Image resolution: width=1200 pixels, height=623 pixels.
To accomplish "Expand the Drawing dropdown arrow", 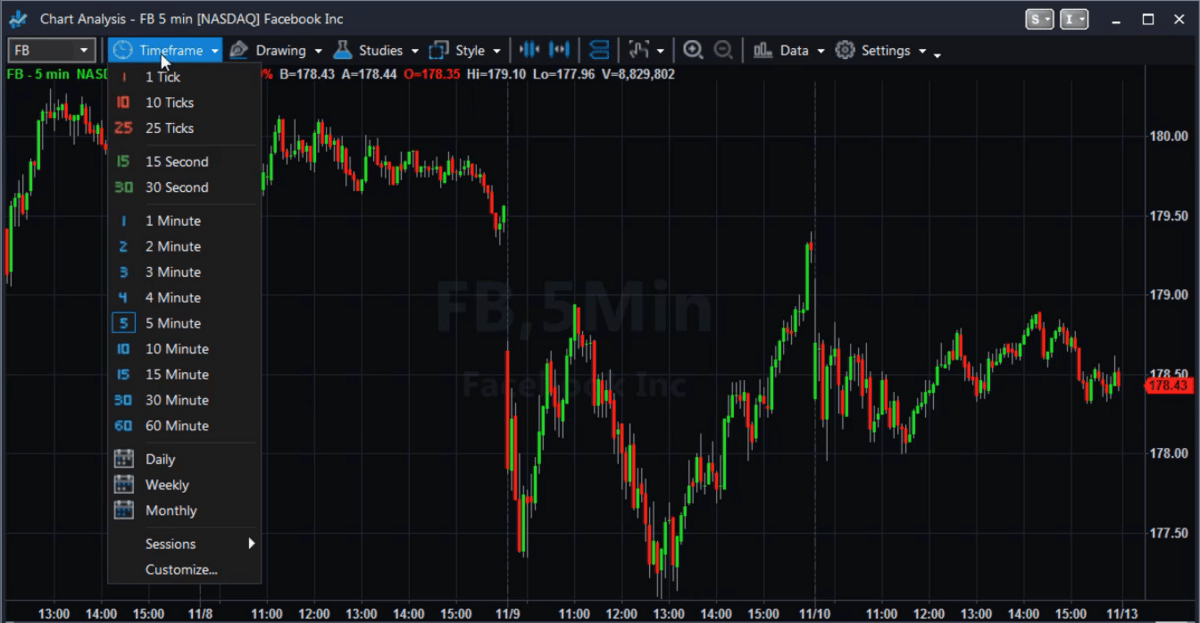I will (x=318, y=51).
